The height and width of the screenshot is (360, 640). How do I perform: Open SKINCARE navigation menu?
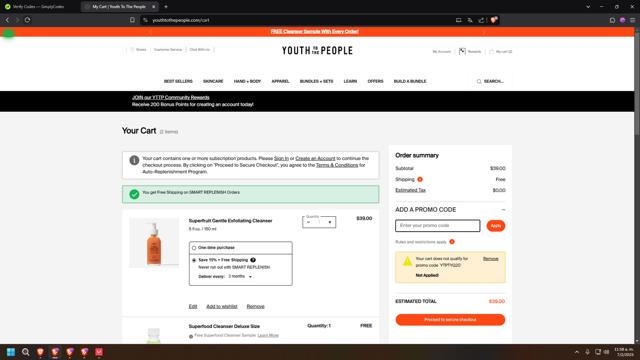click(213, 81)
